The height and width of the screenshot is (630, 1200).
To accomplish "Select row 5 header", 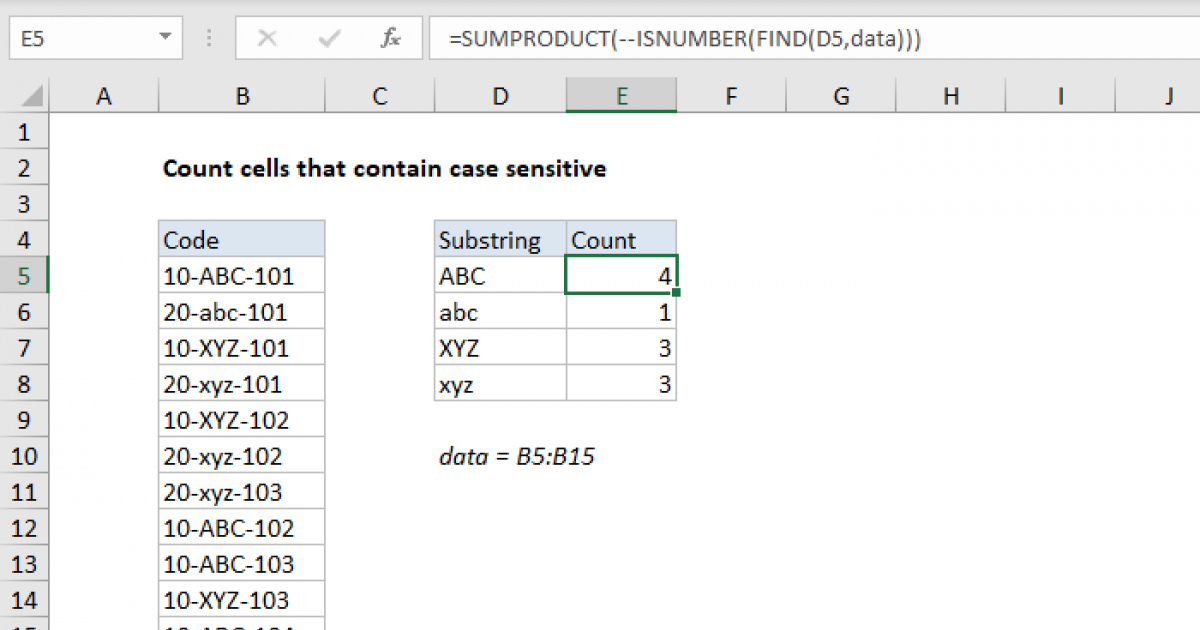I will [x=25, y=275].
